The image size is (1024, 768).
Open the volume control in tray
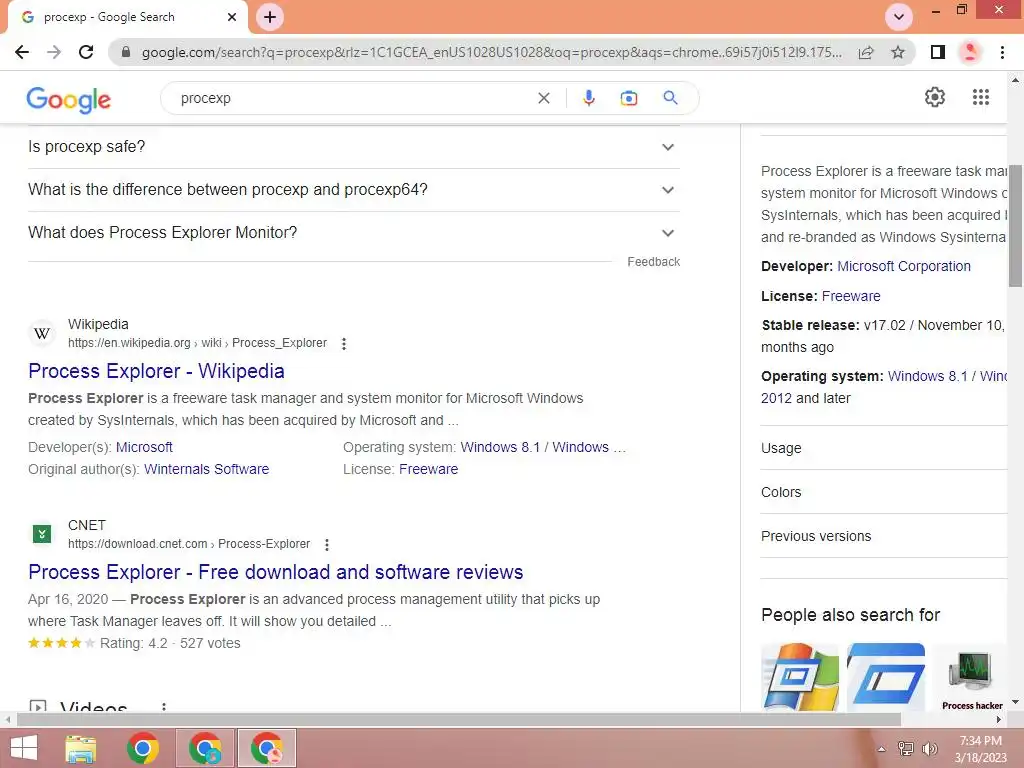(x=929, y=749)
